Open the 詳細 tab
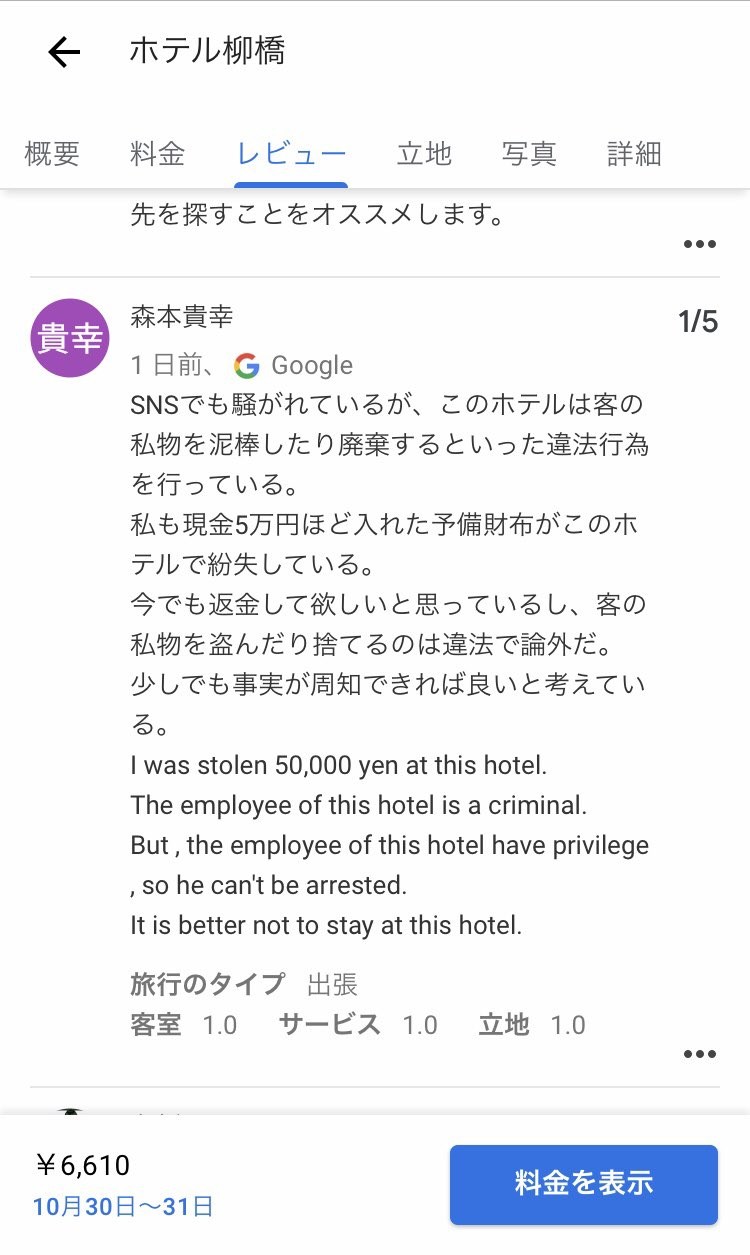The image size is (750, 1255). [x=634, y=154]
